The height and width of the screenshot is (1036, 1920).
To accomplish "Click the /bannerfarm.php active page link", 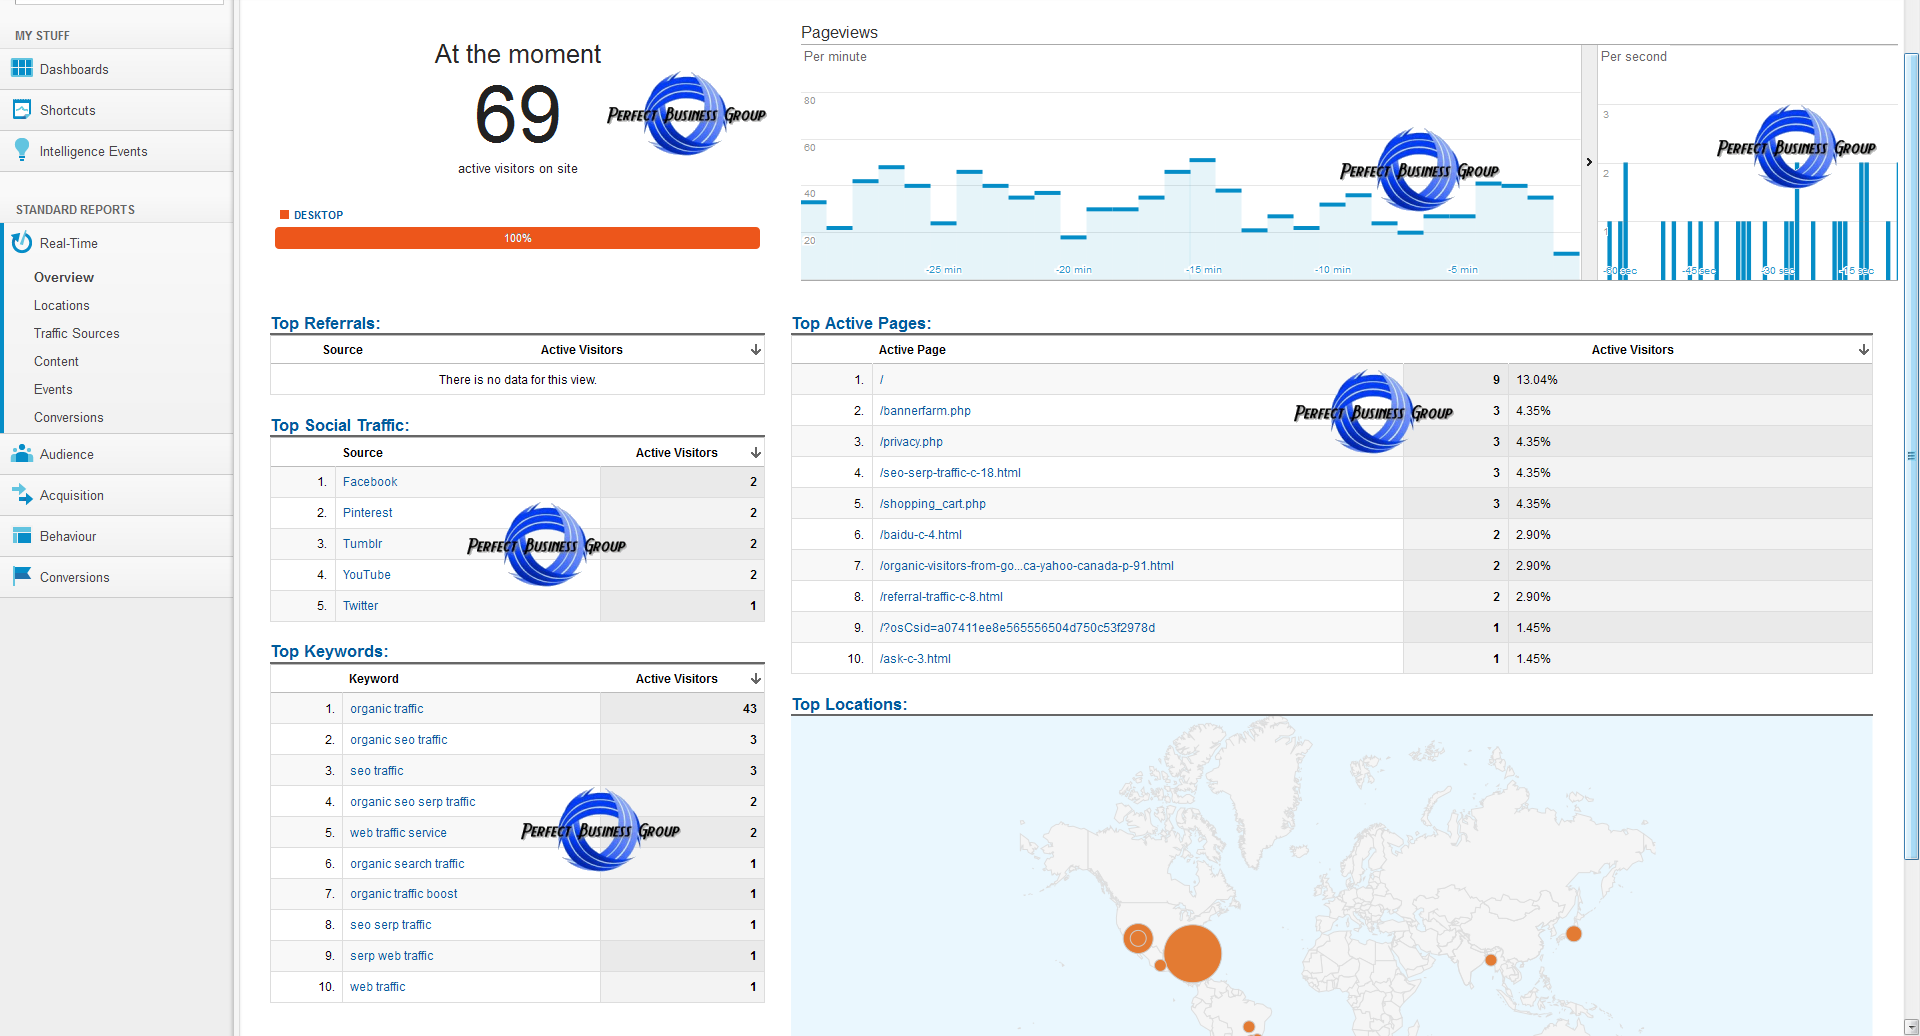I will [x=925, y=410].
